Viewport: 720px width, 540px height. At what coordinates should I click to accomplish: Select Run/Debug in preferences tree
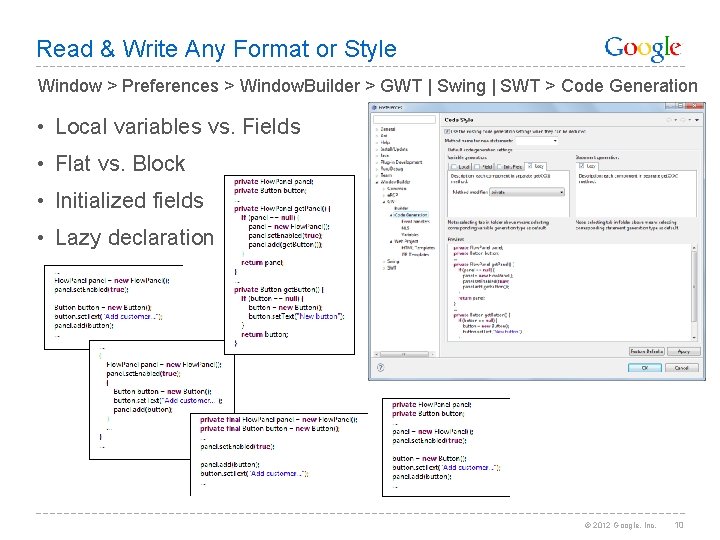click(392, 169)
